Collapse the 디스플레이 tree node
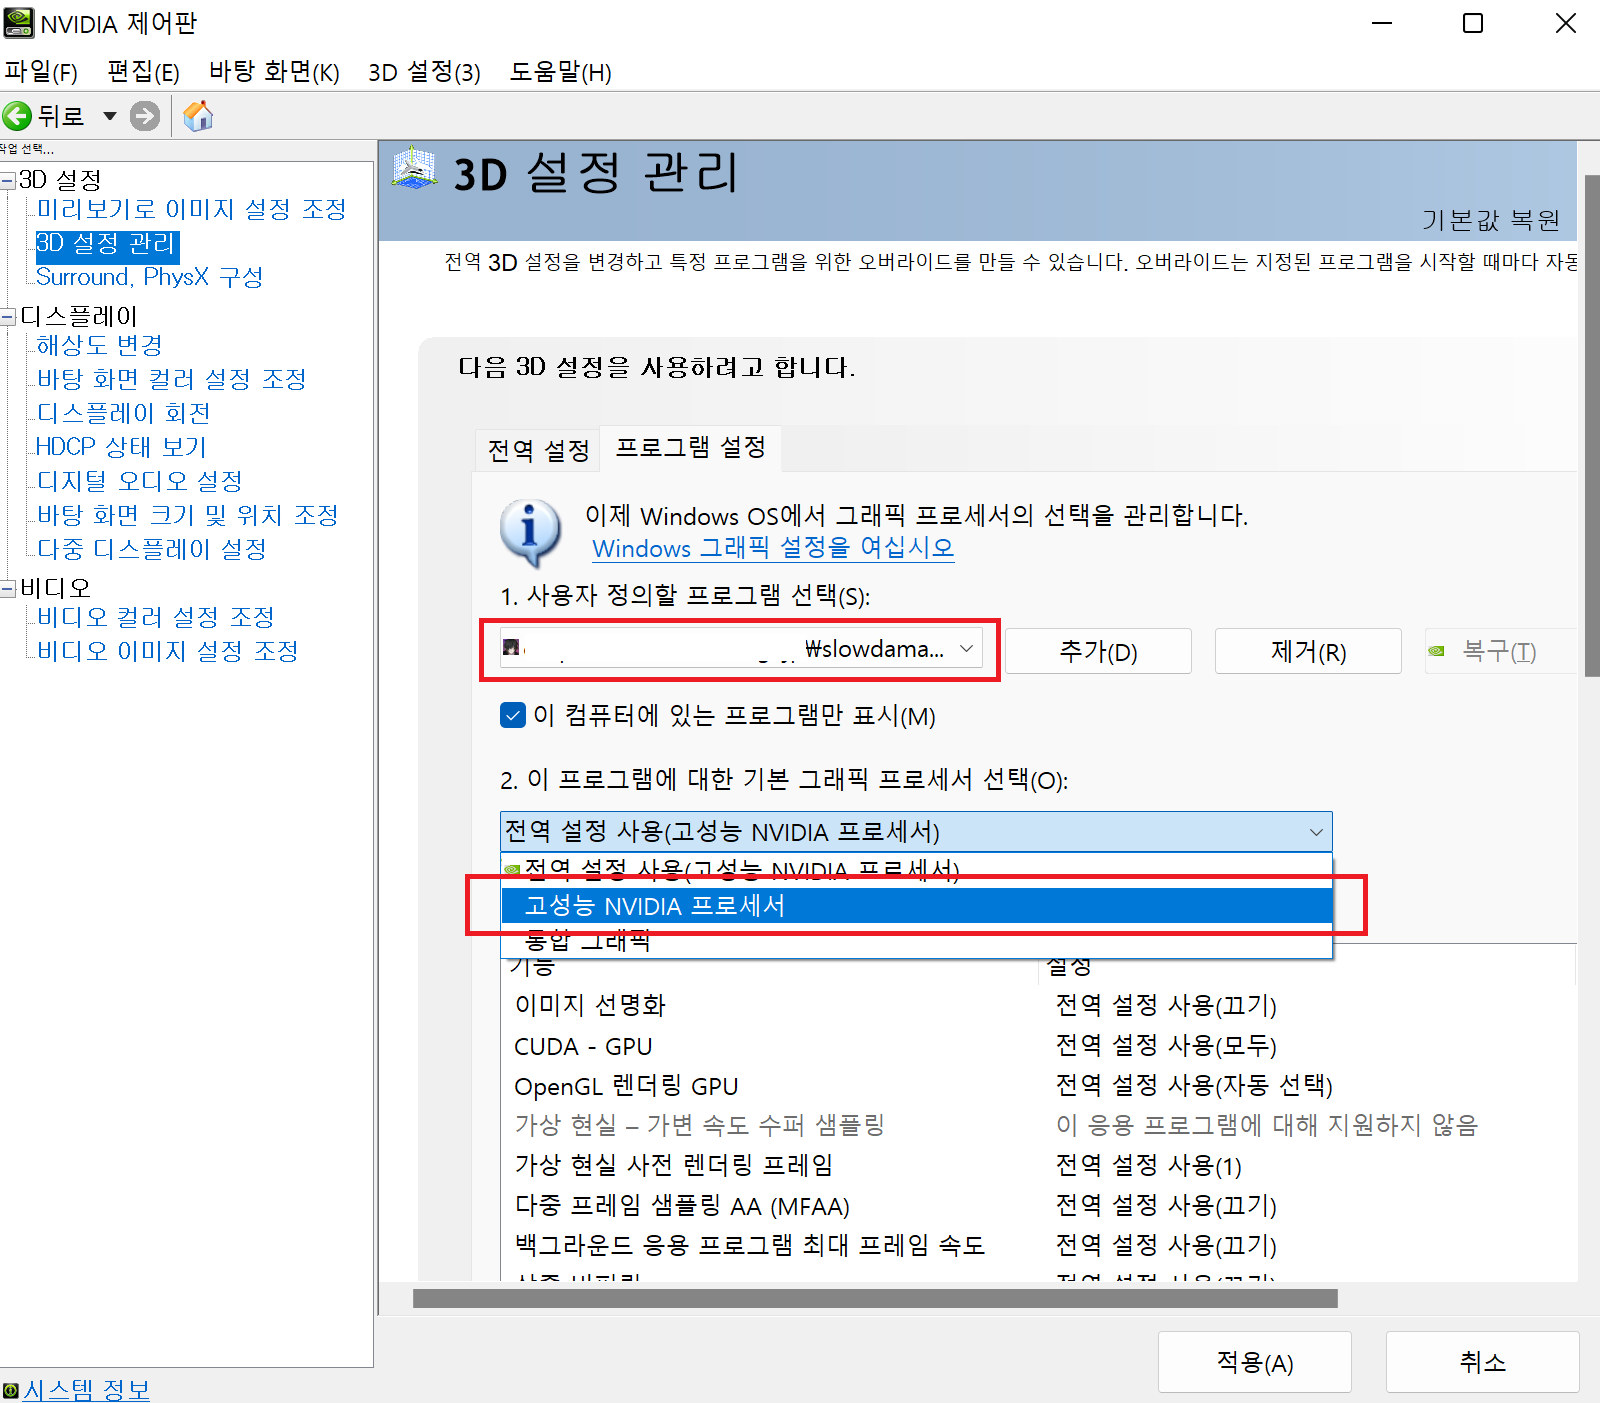The width and height of the screenshot is (1600, 1403). click(8, 317)
